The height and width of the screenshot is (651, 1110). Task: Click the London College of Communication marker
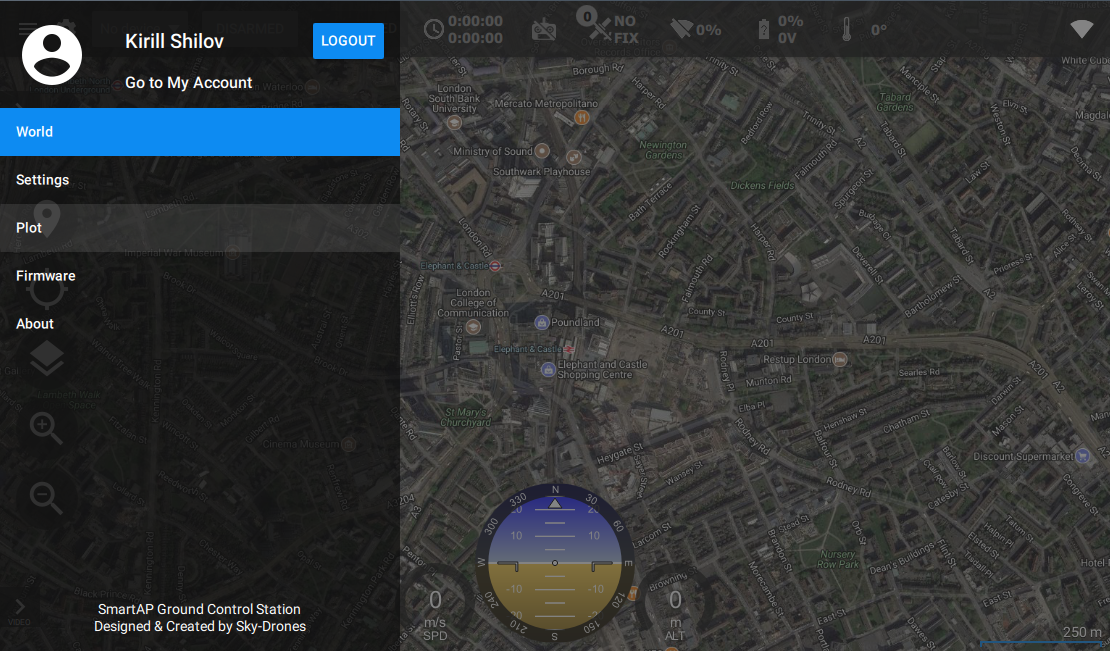point(473,326)
